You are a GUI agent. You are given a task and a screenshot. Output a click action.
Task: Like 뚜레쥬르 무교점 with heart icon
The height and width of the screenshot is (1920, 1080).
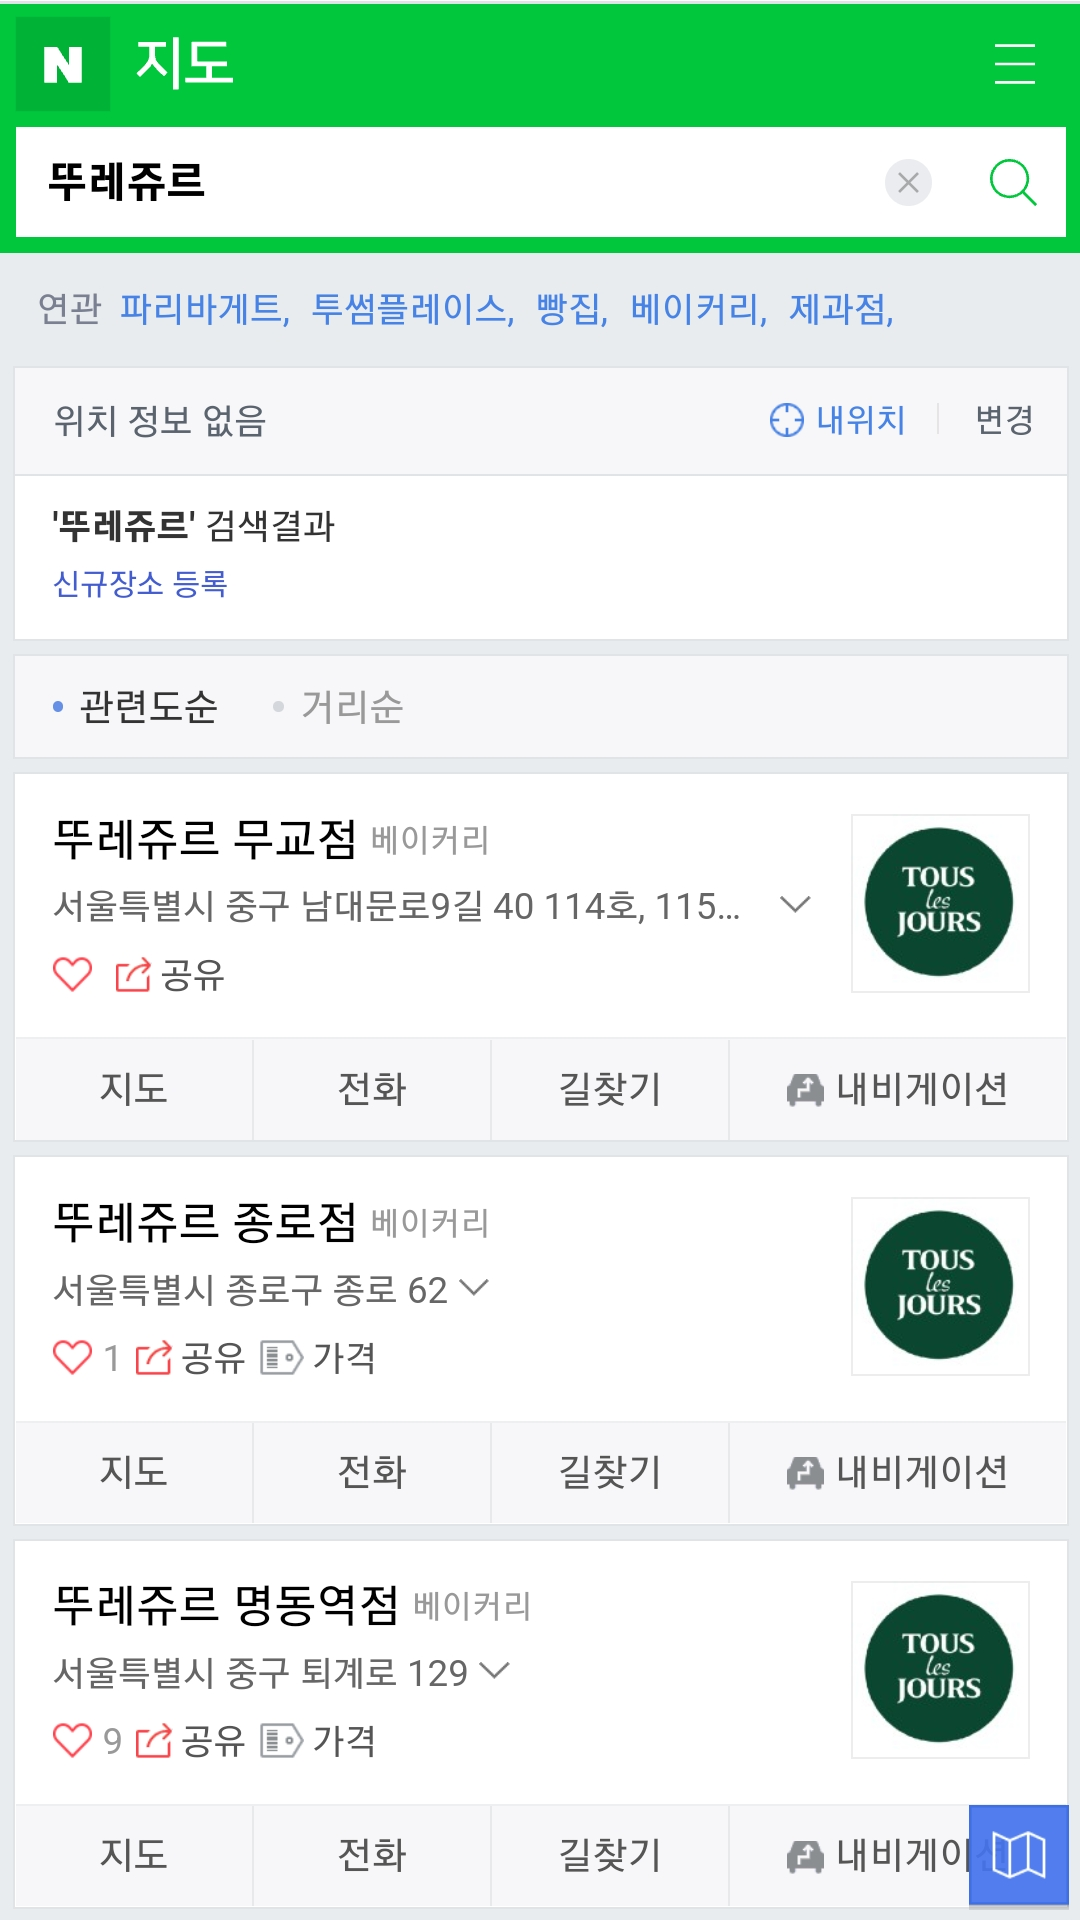click(x=72, y=974)
